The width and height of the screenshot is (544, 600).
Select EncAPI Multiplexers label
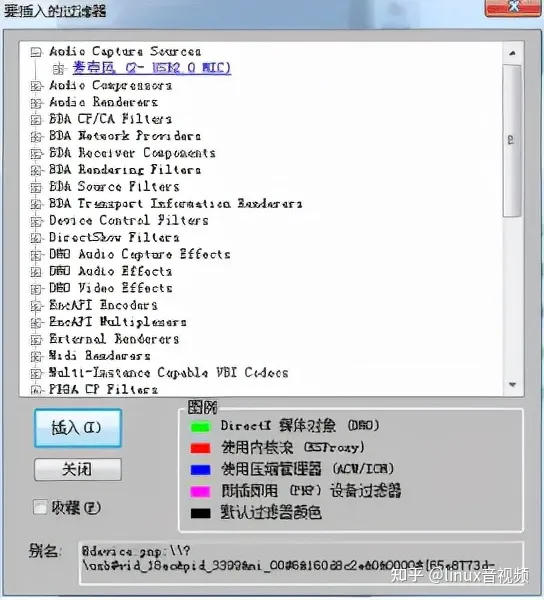118,322
